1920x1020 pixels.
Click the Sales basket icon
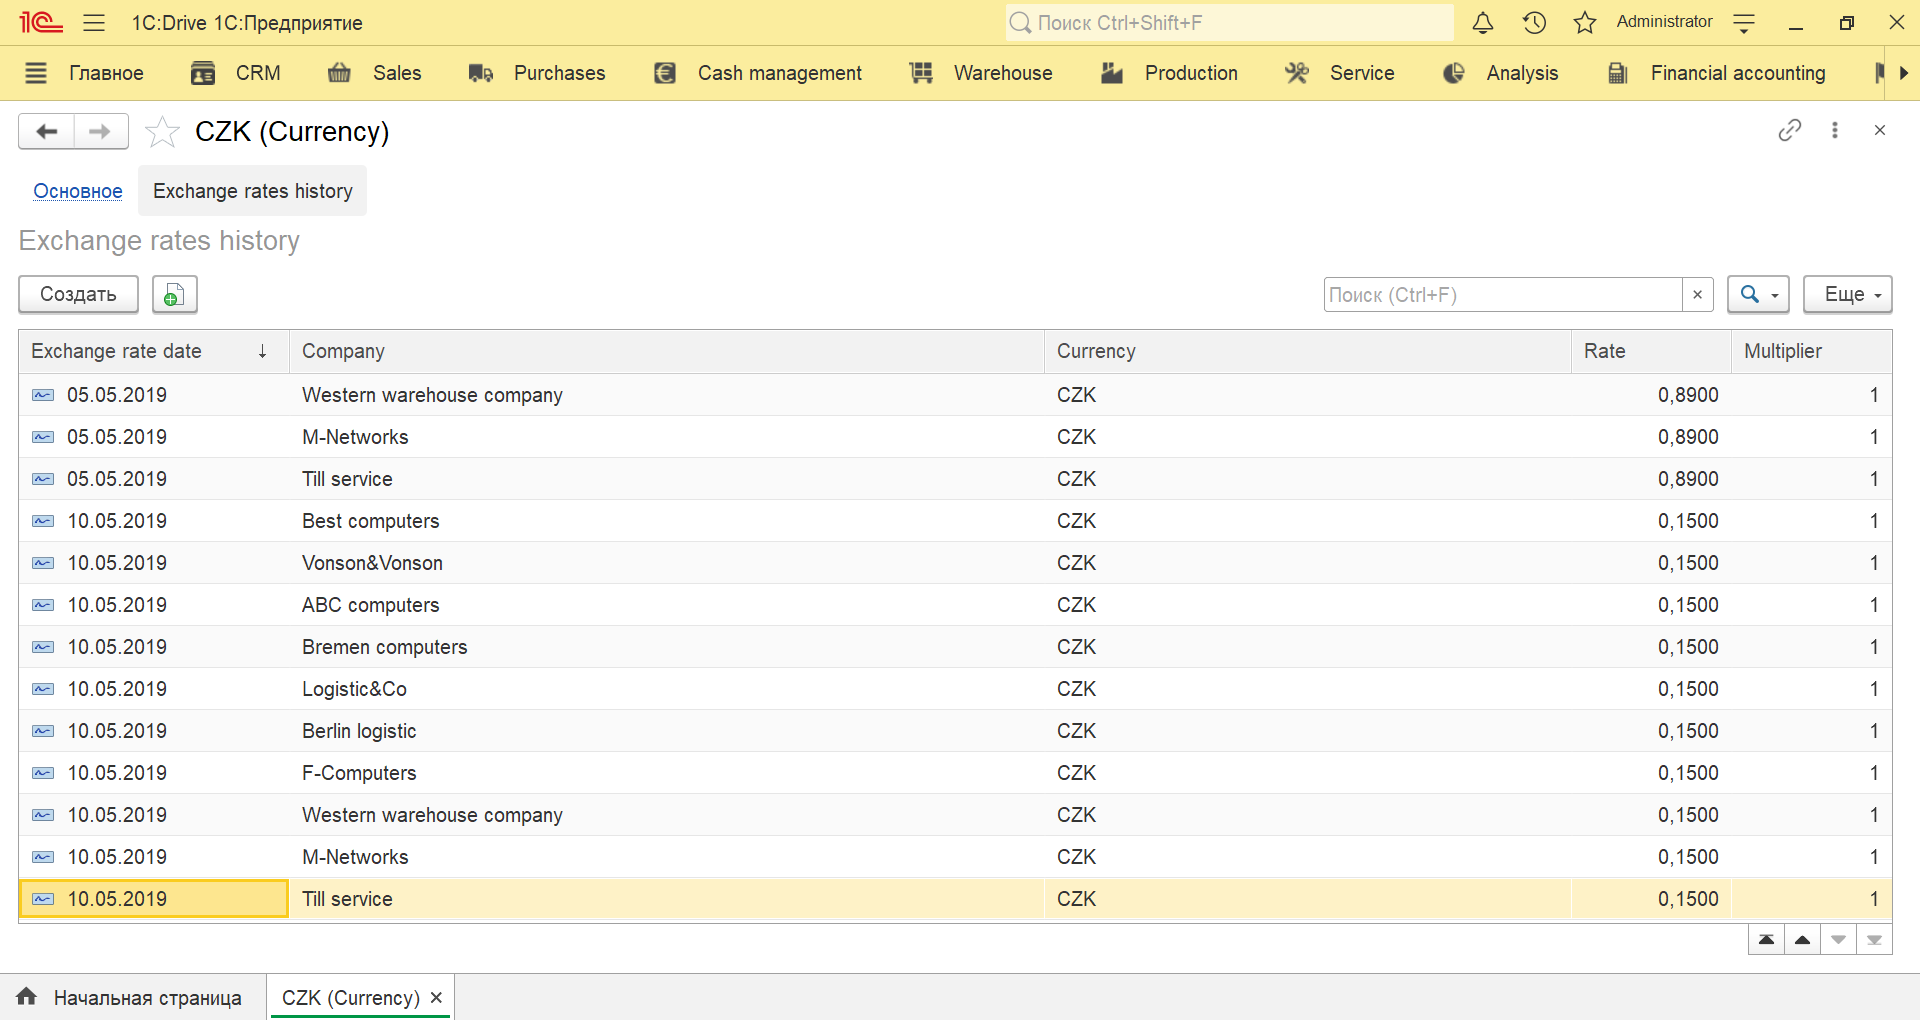pos(340,73)
